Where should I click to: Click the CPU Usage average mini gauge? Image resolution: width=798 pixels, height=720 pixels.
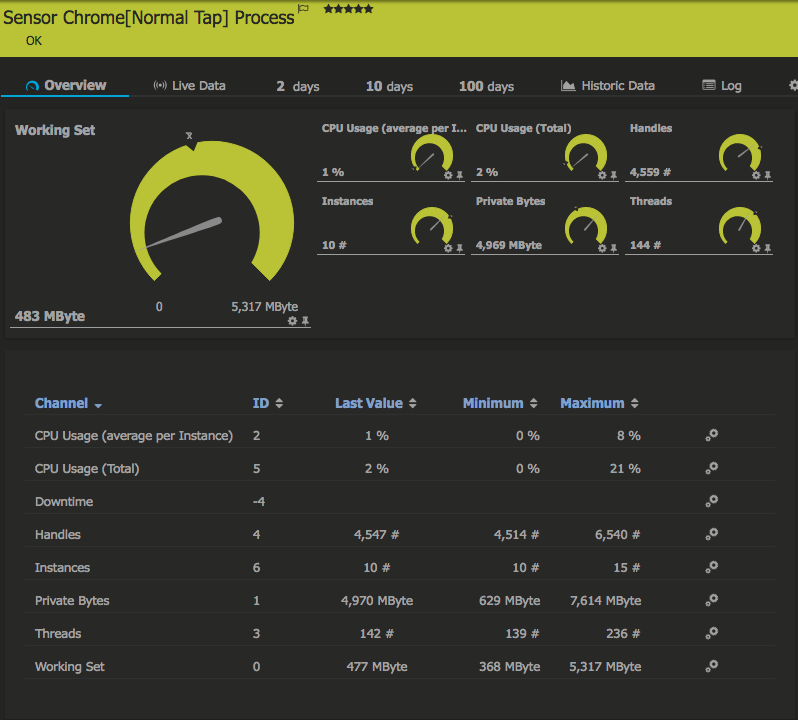point(432,153)
